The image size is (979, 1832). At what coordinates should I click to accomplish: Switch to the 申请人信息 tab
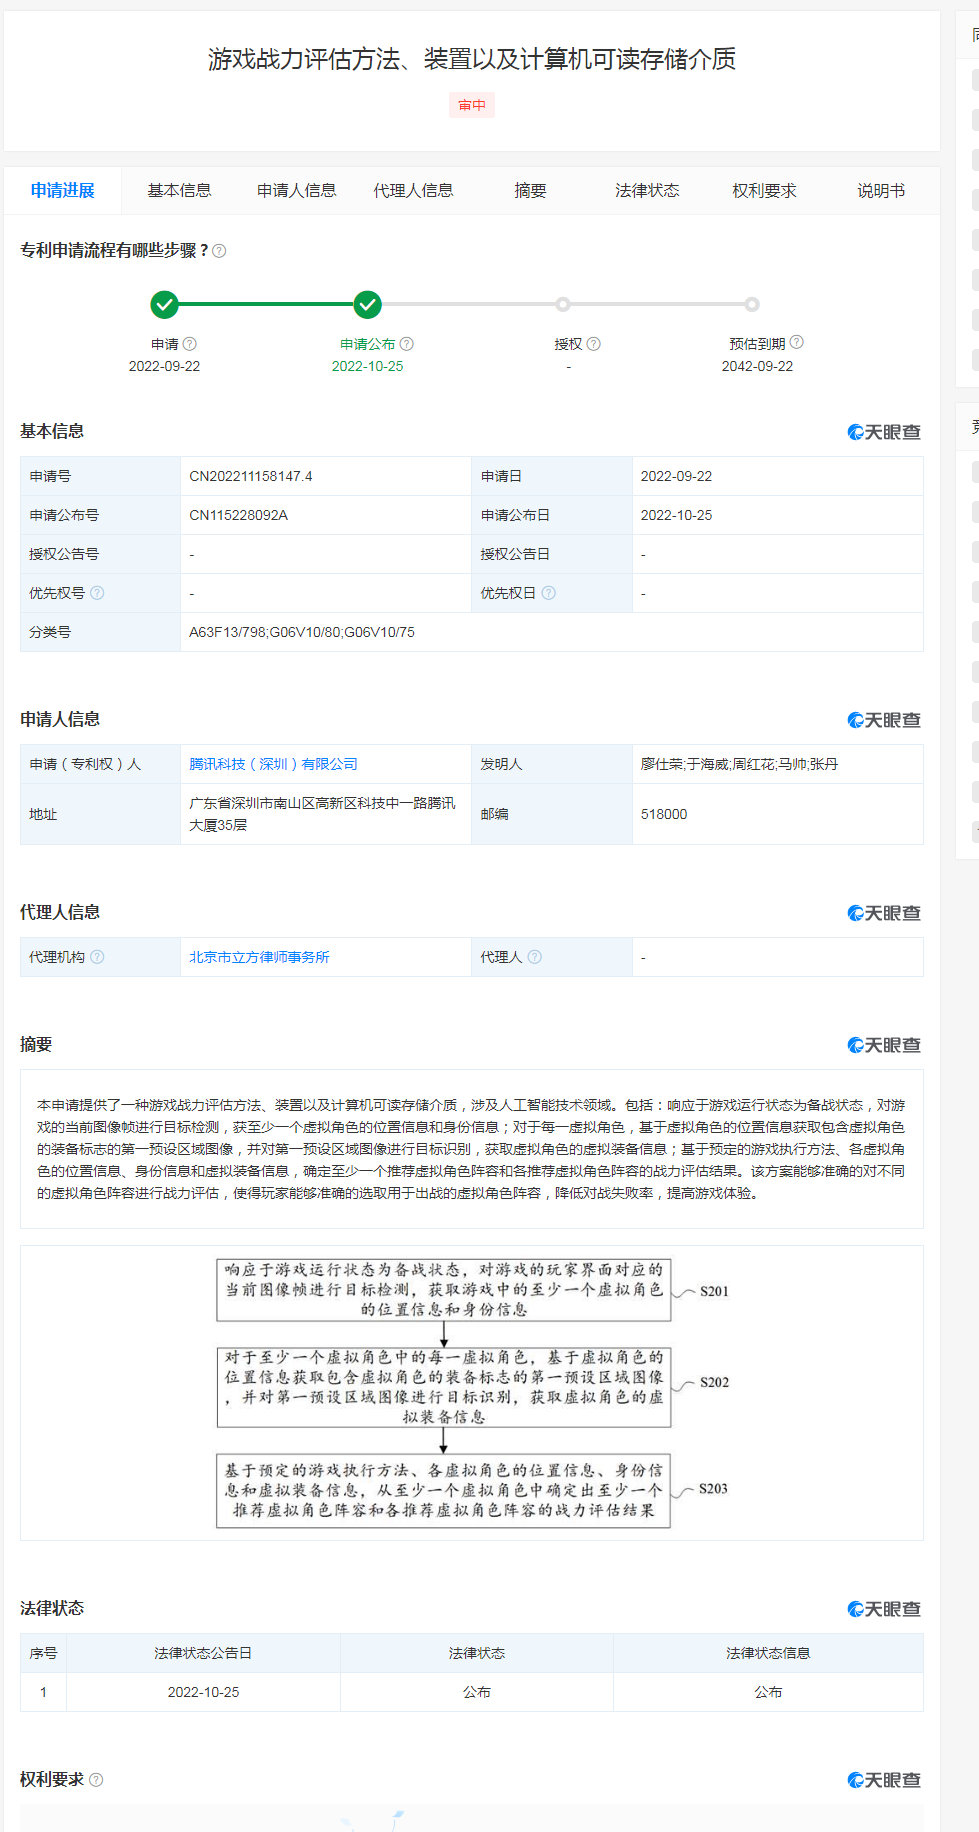[296, 190]
